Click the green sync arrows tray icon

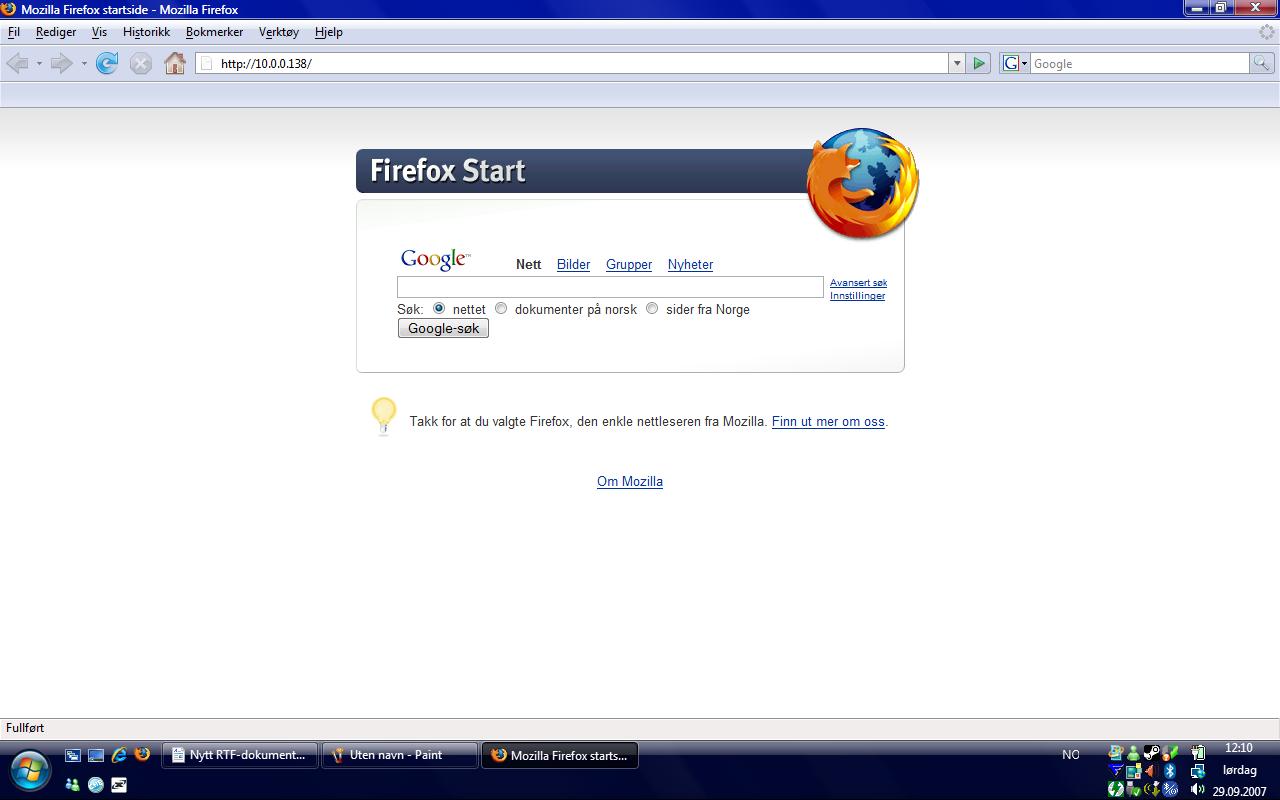(x=1116, y=789)
